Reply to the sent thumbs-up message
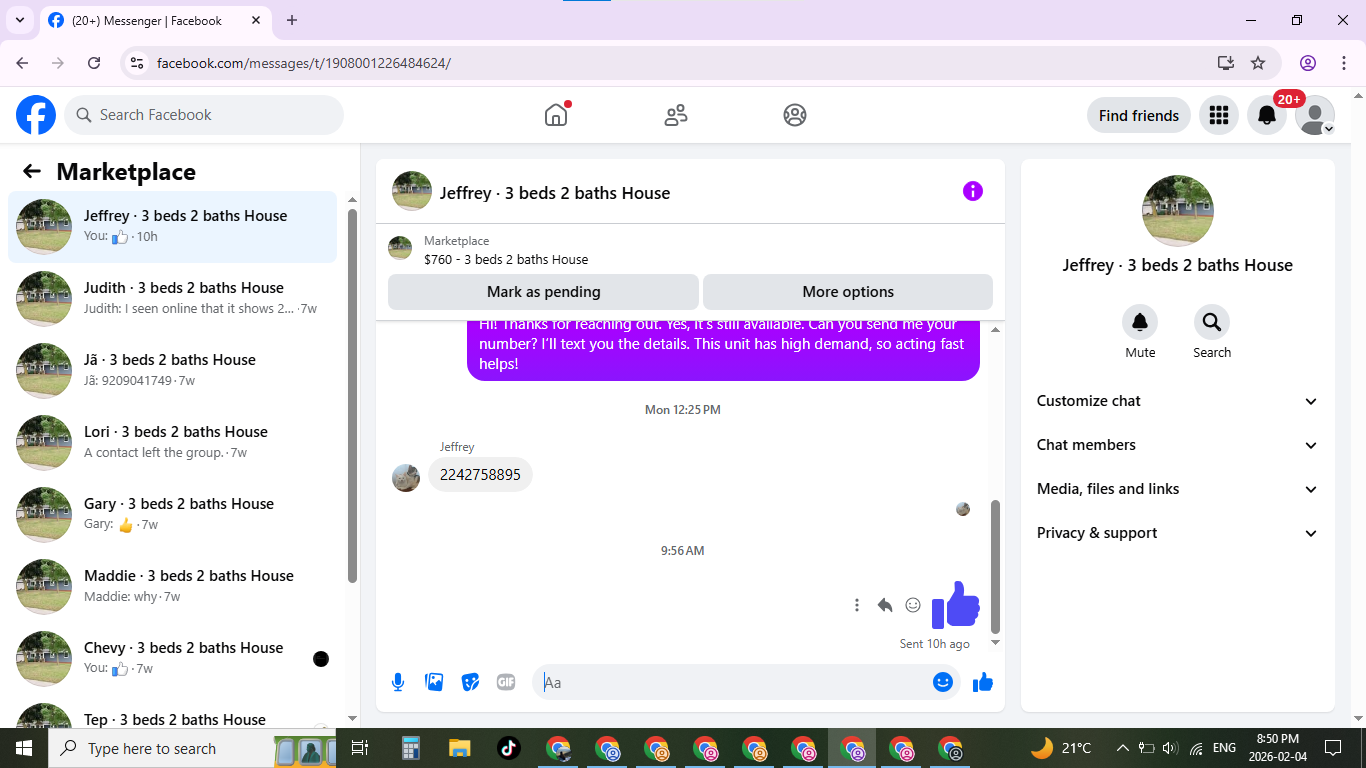Viewport: 1366px width, 768px height. [885, 605]
